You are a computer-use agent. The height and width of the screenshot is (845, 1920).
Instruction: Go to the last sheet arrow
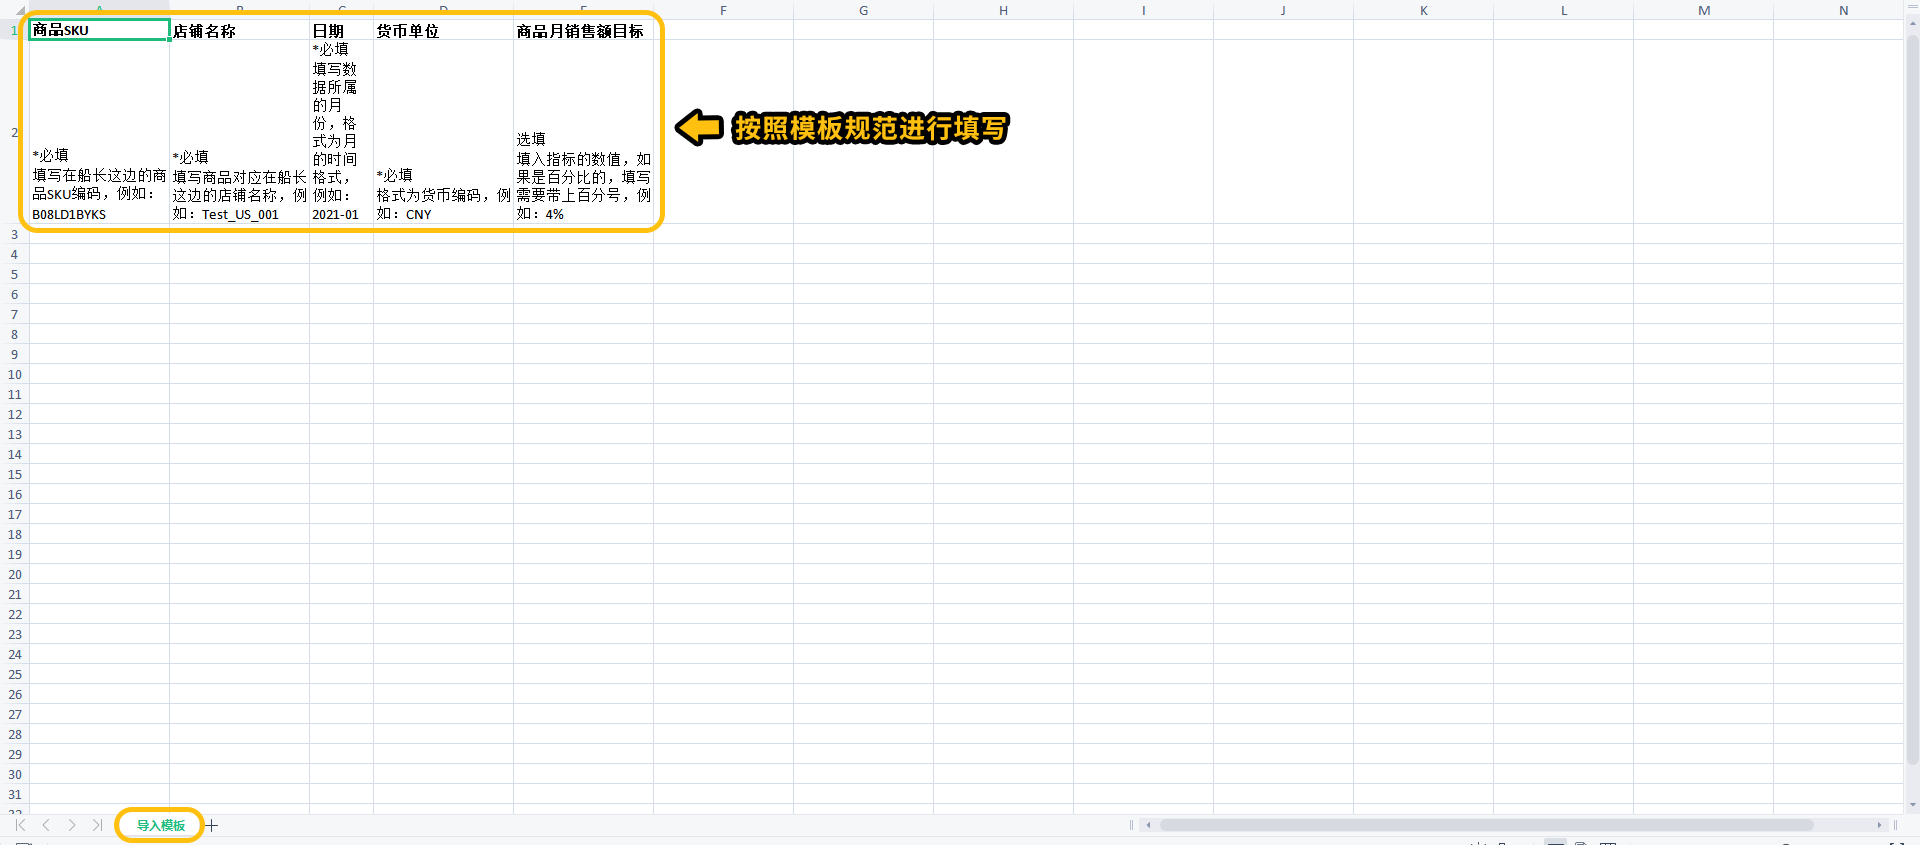[97, 825]
